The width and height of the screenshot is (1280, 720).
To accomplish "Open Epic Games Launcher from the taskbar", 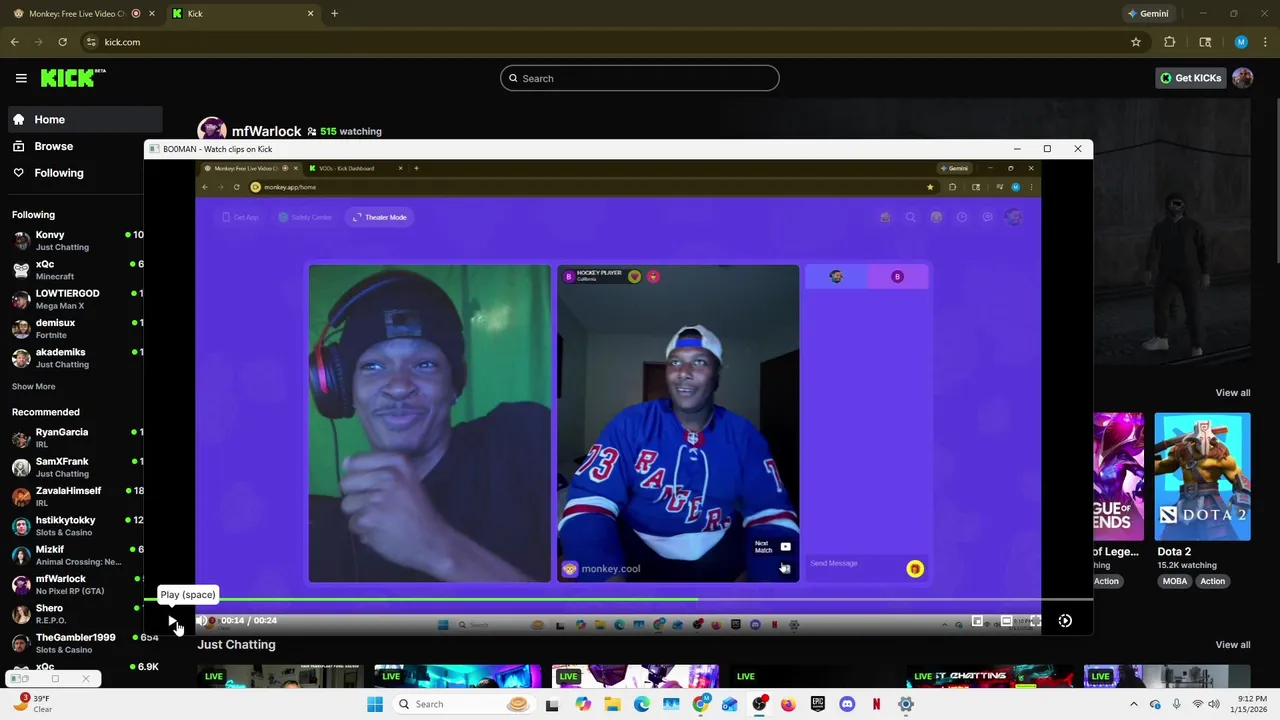I will 818,704.
